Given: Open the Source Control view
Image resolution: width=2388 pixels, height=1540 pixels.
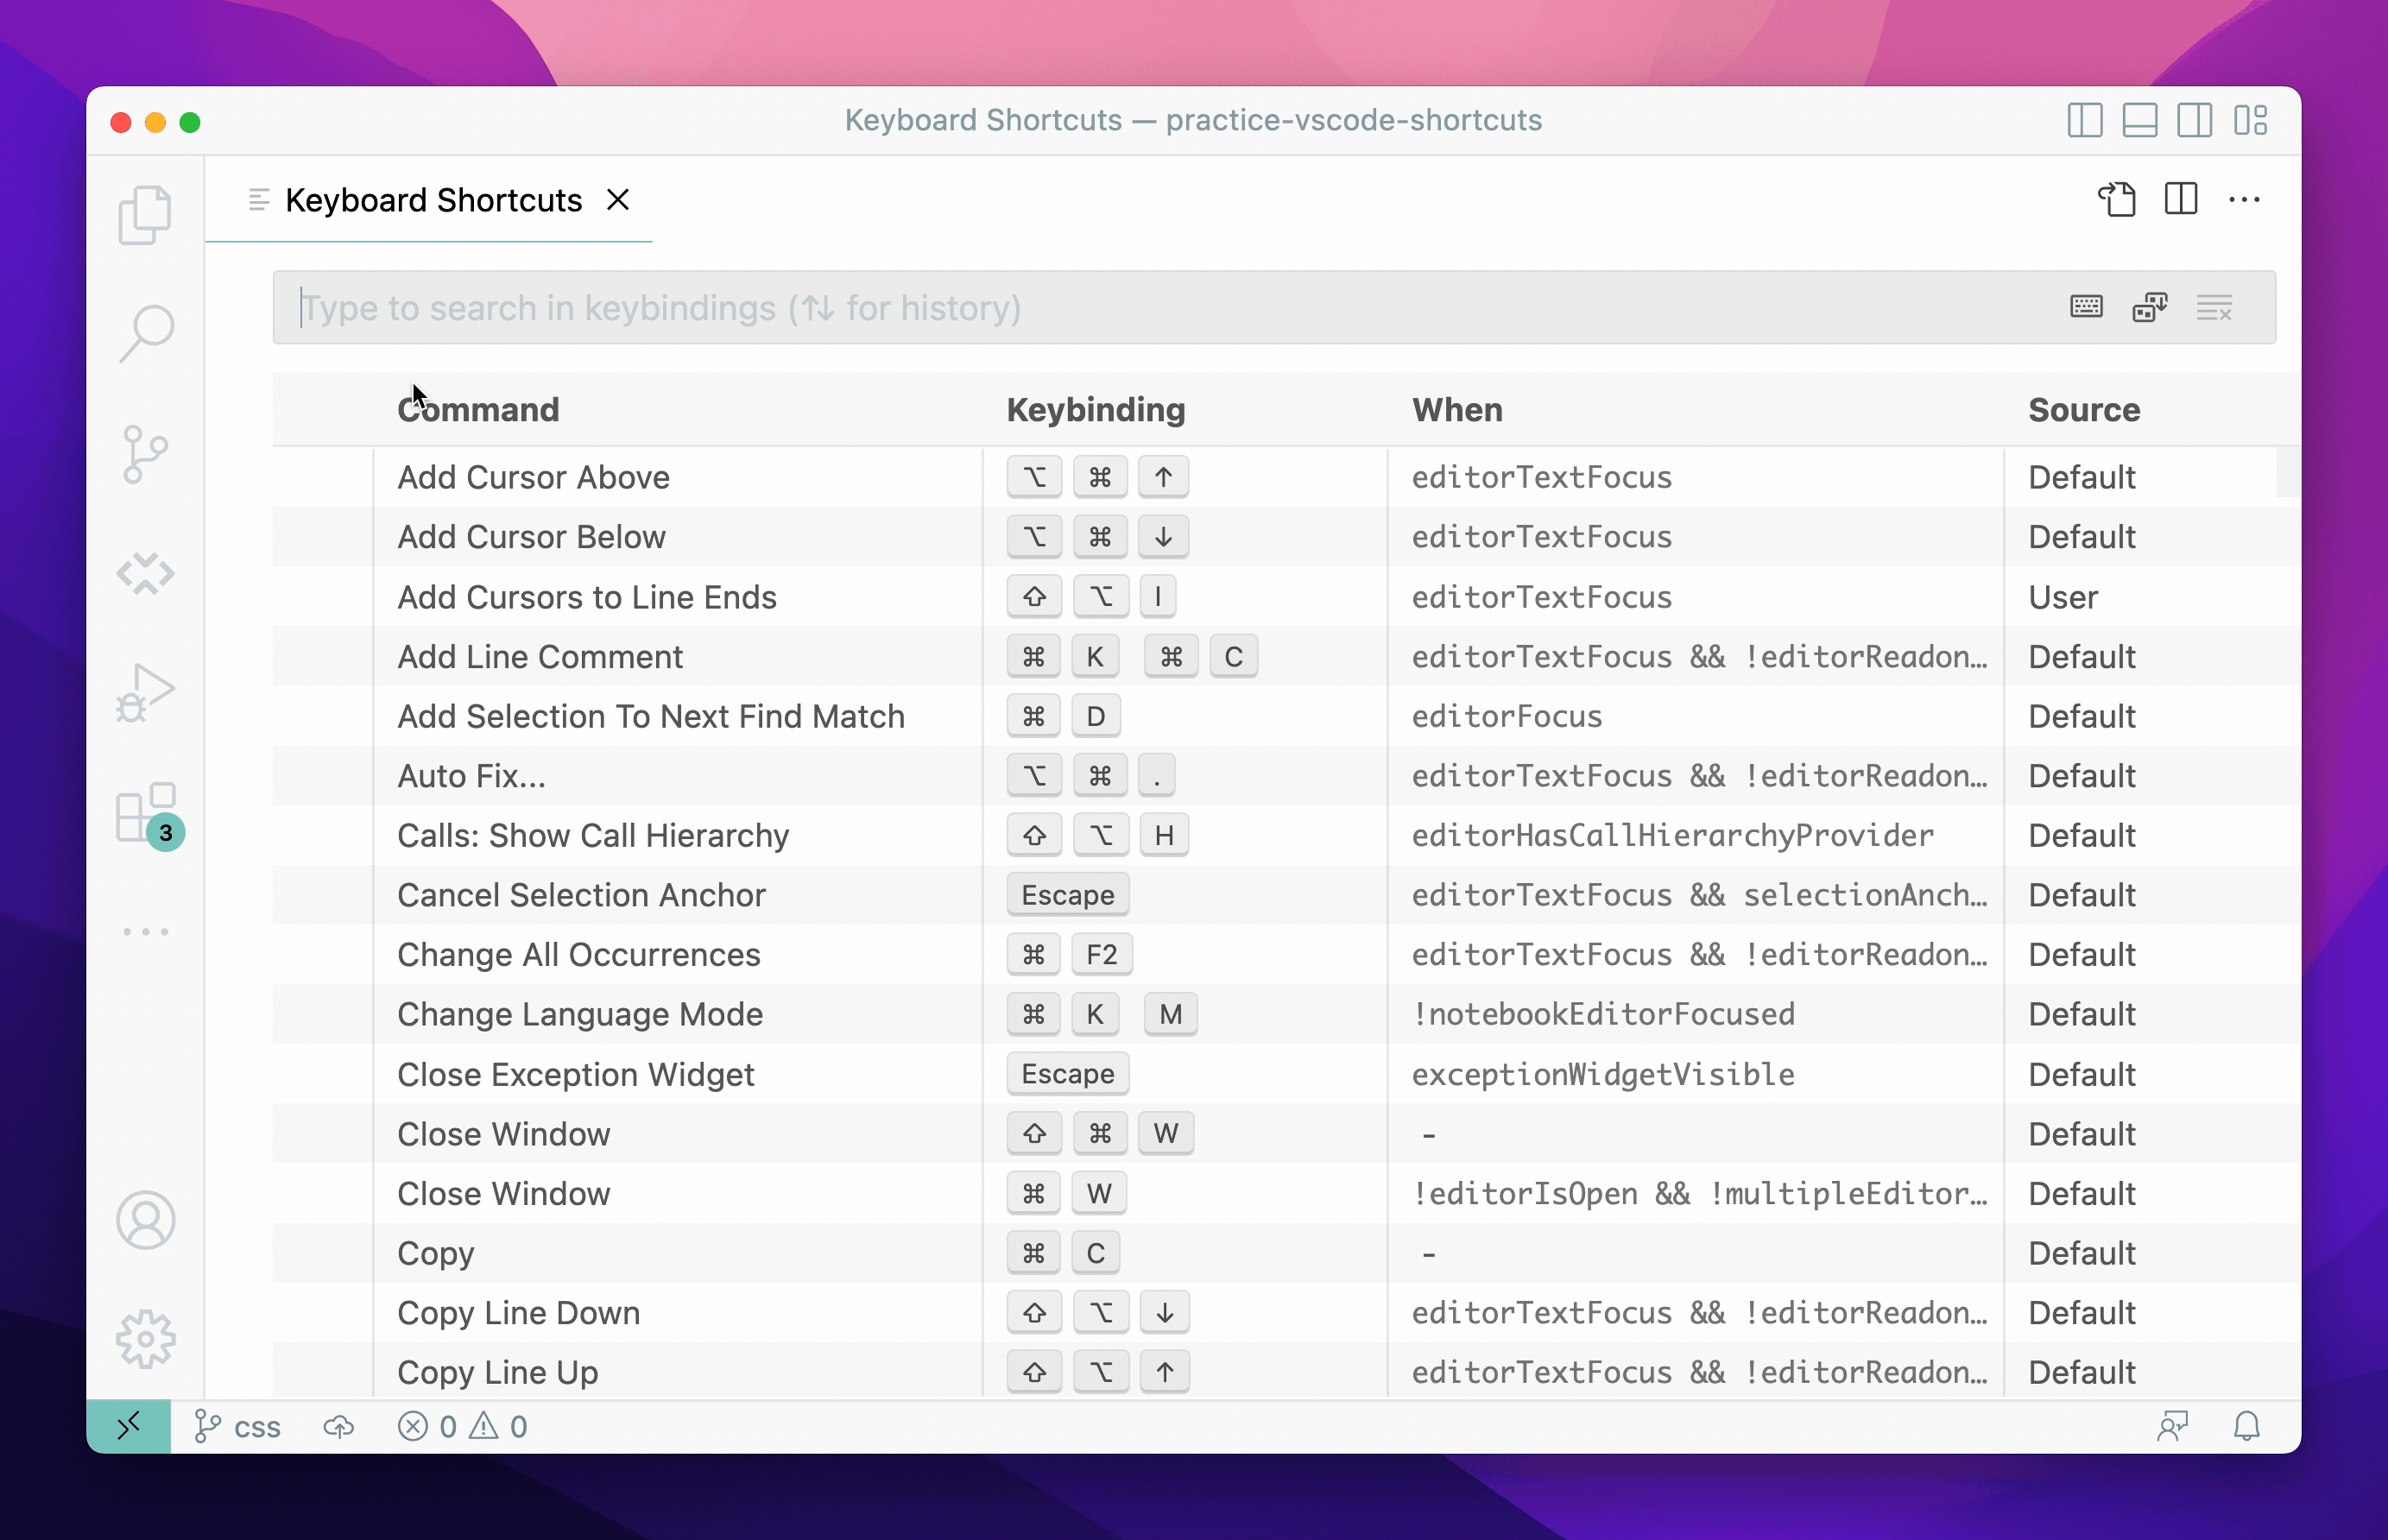Looking at the screenshot, I should [146, 453].
